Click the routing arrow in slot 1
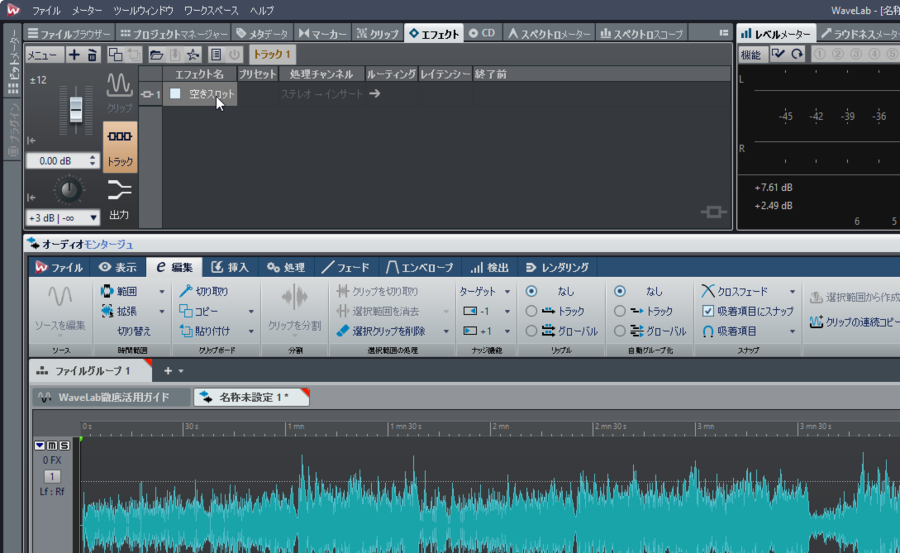 point(375,94)
